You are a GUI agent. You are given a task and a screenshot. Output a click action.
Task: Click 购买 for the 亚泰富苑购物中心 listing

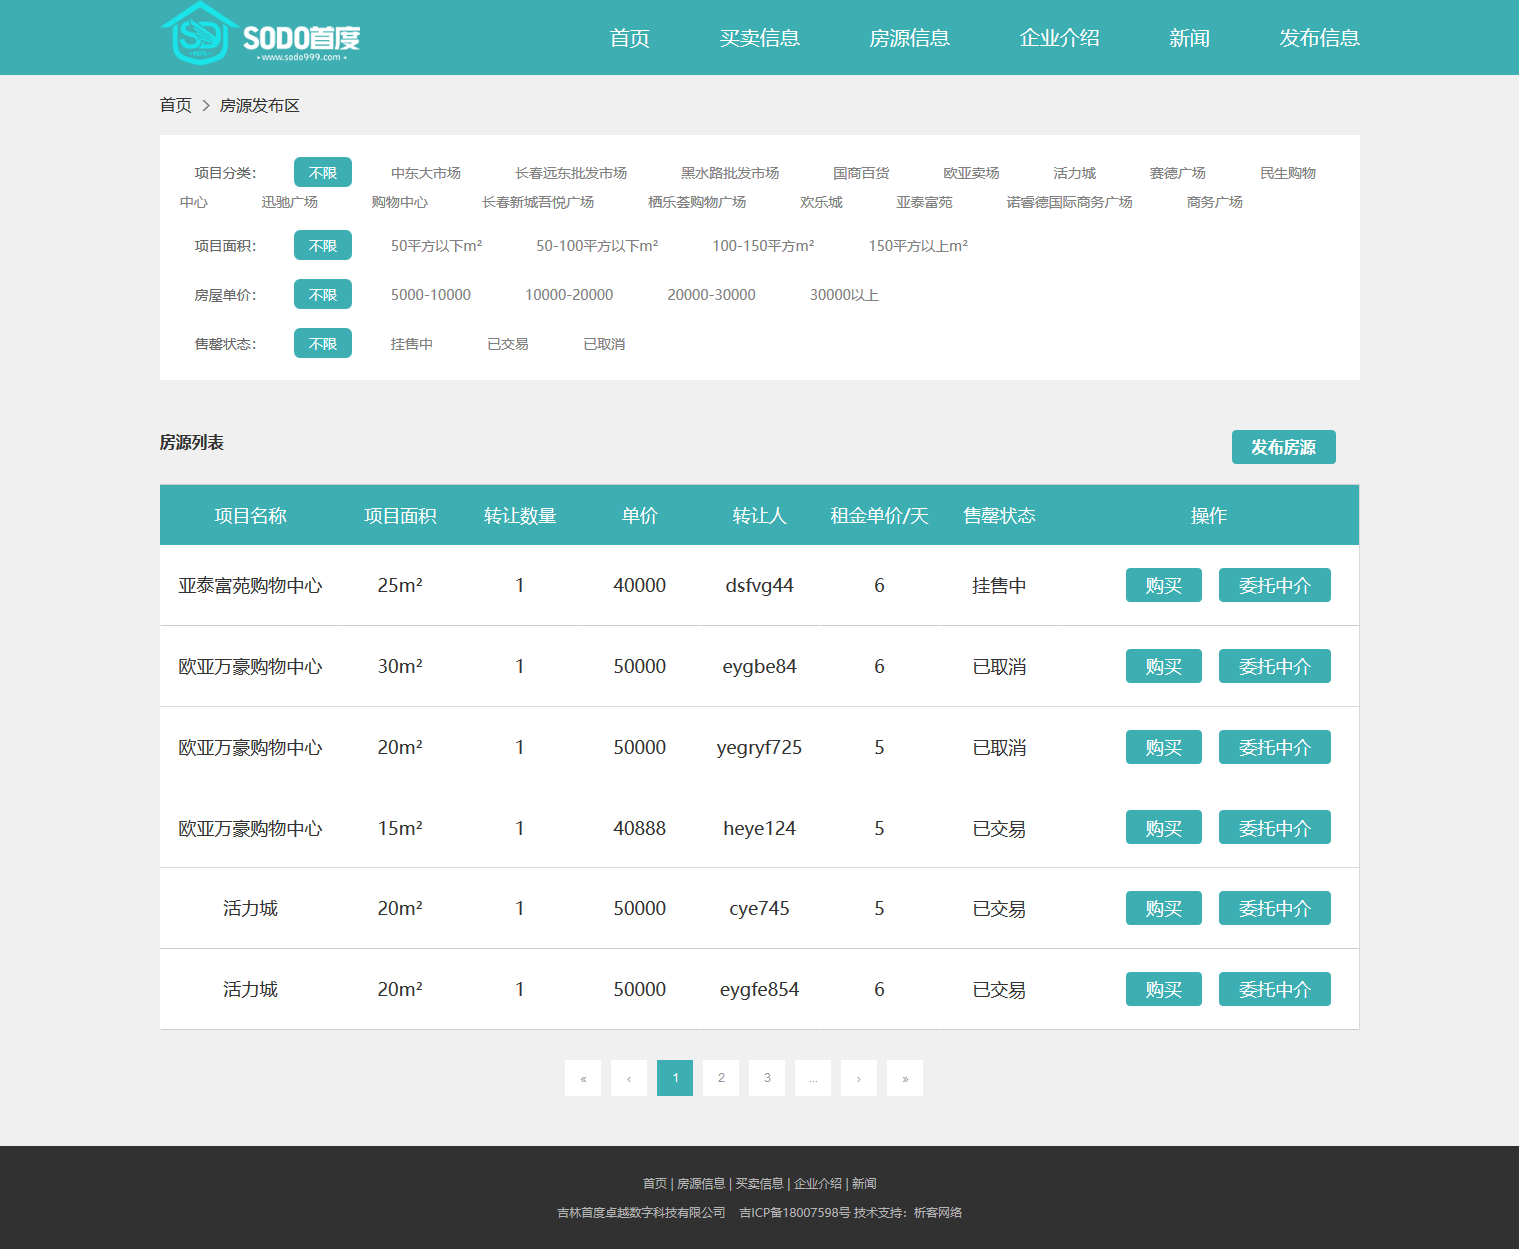[1163, 585]
